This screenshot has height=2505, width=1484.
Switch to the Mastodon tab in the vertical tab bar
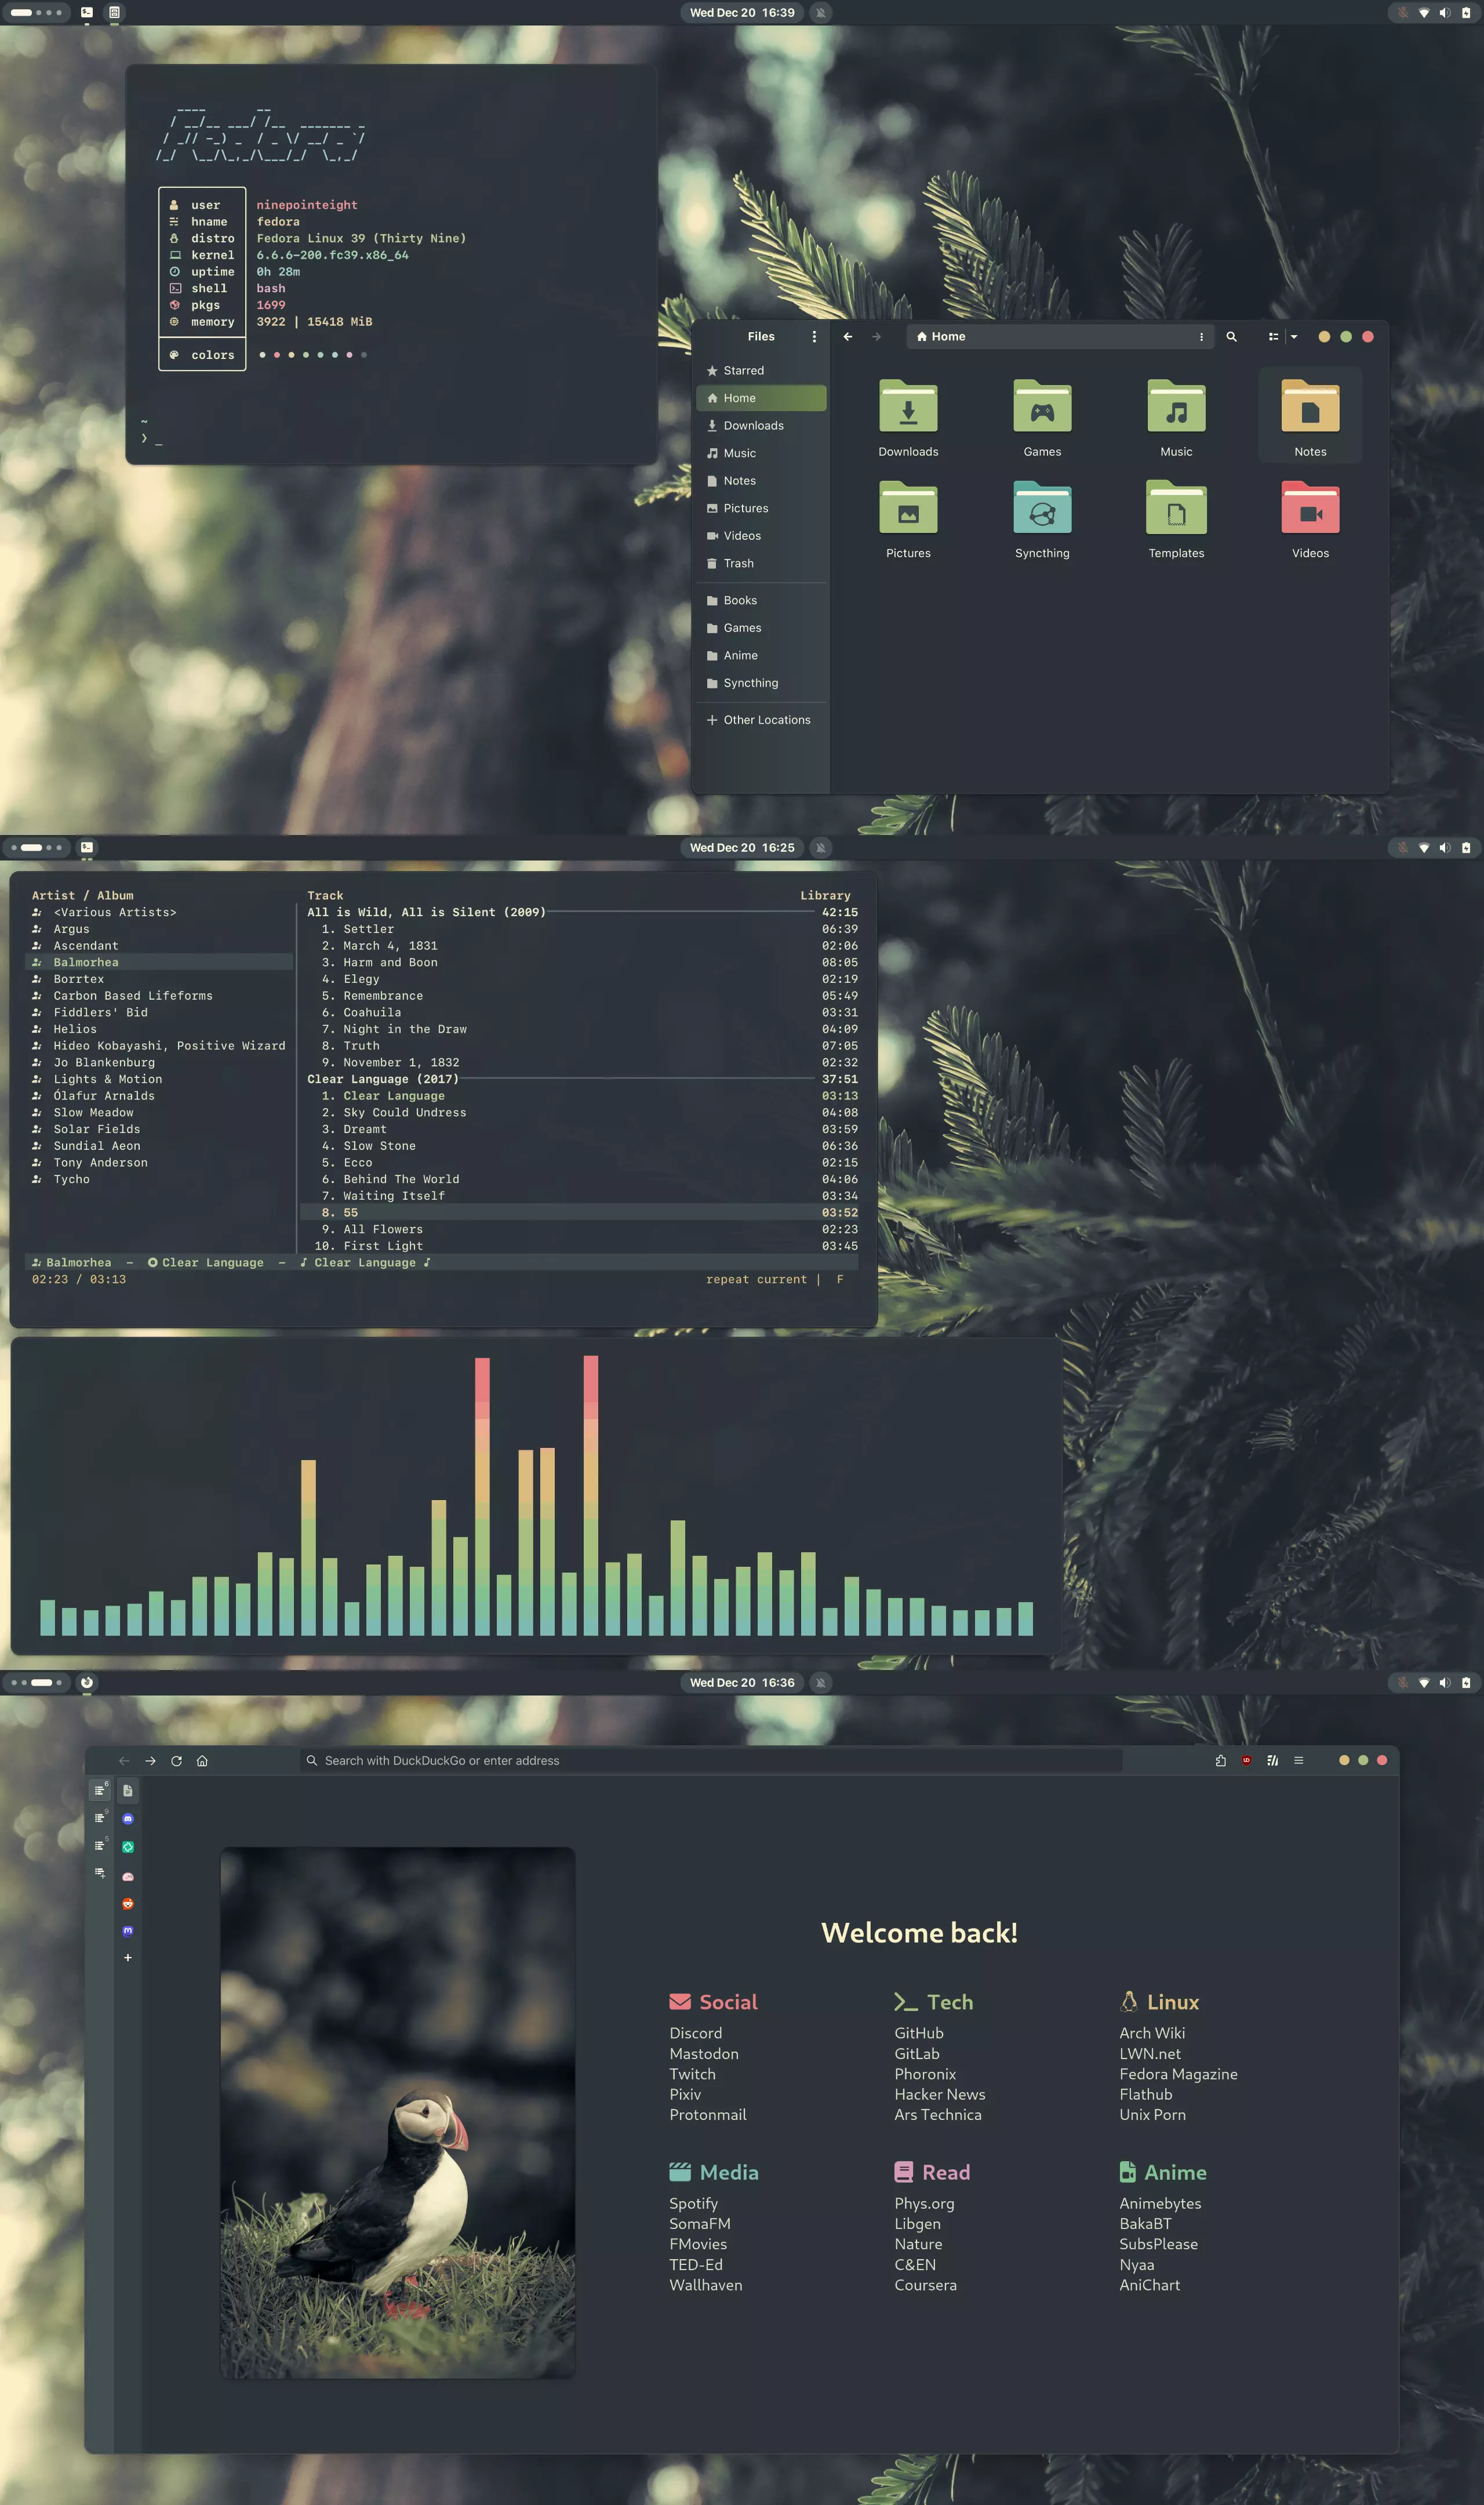click(128, 1931)
